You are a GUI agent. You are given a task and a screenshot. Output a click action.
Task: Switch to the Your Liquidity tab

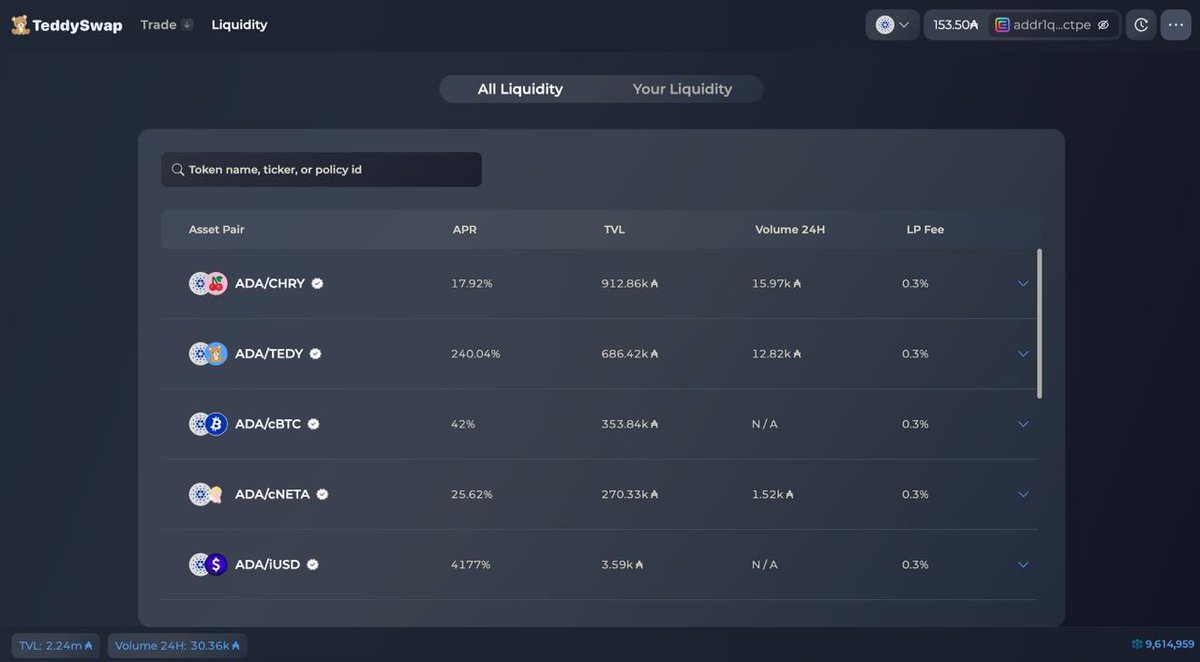pos(682,89)
